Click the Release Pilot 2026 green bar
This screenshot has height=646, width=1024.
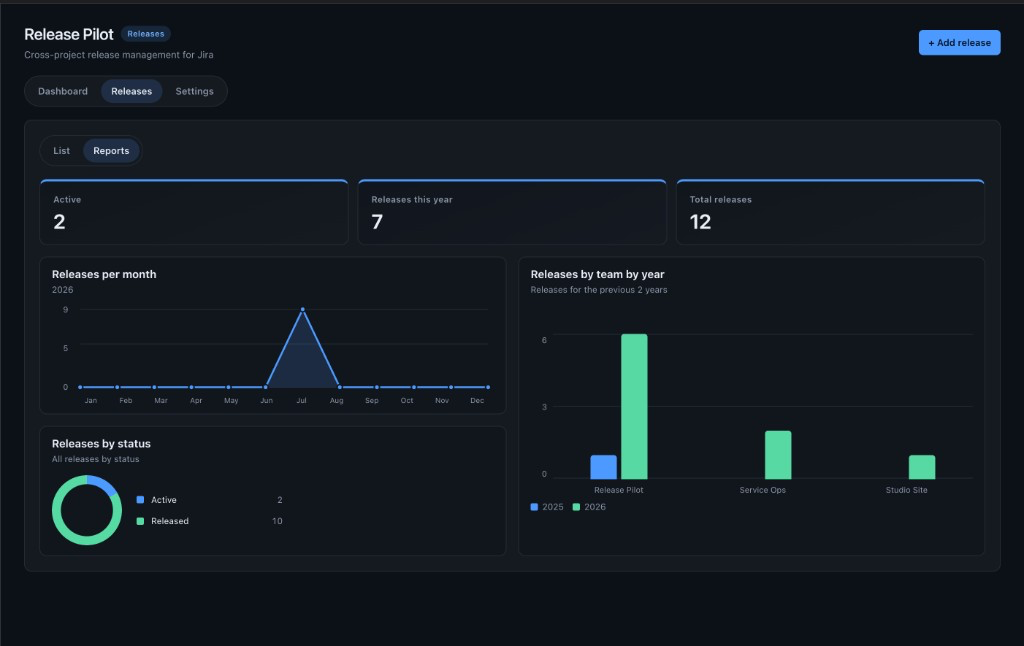pyautogui.click(x=634, y=406)
